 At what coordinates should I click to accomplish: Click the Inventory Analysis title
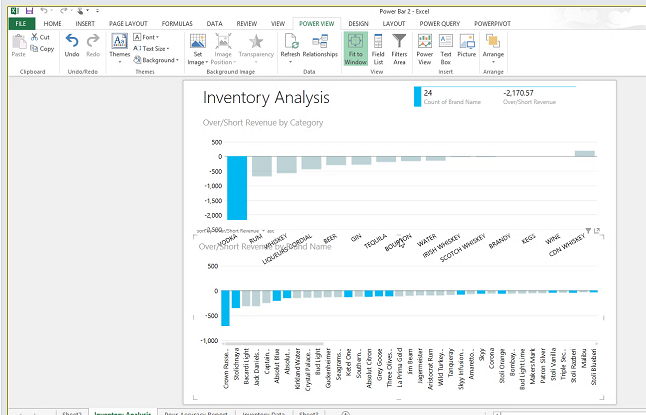[266, 98]
